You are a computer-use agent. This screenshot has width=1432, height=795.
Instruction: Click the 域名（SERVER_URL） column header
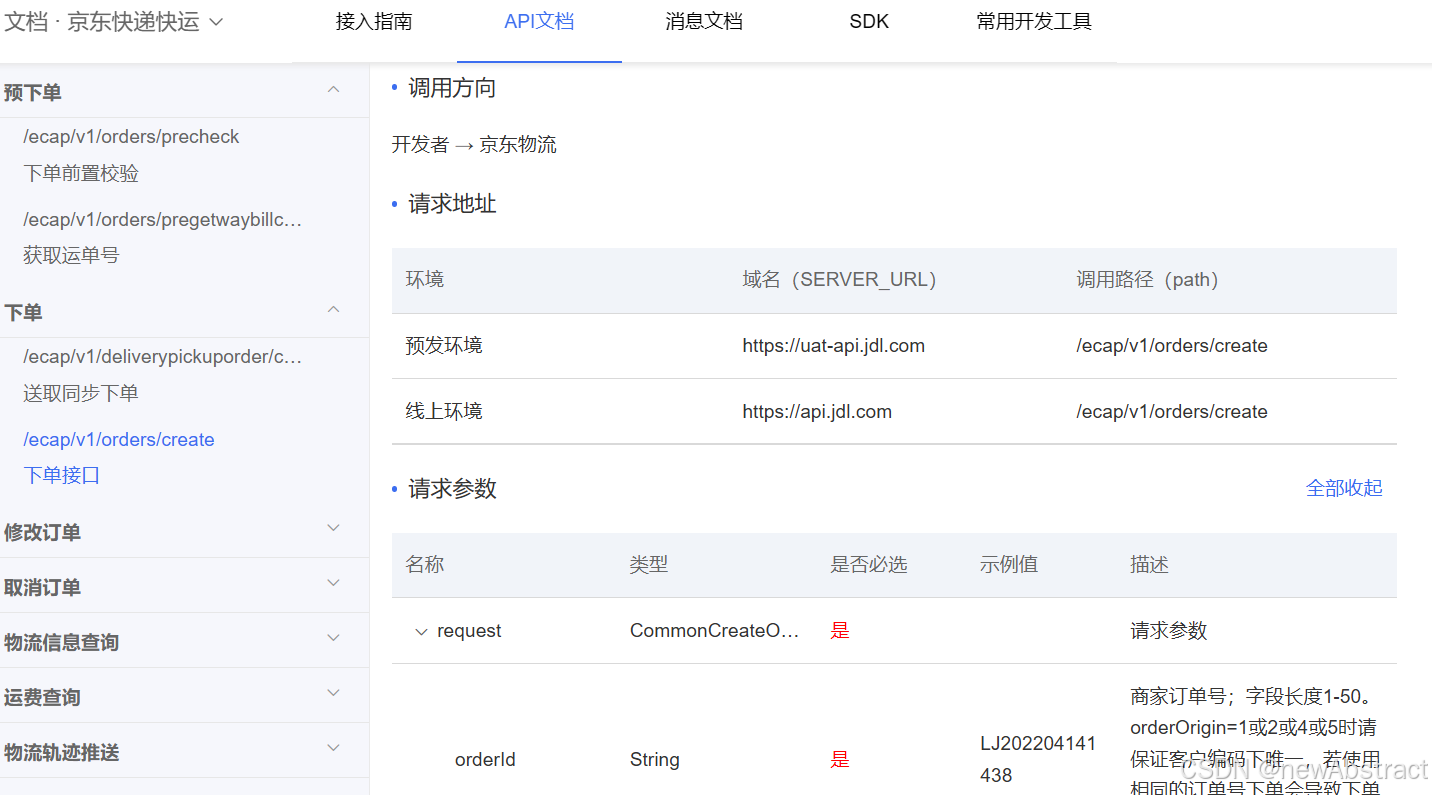pos(839,280)
